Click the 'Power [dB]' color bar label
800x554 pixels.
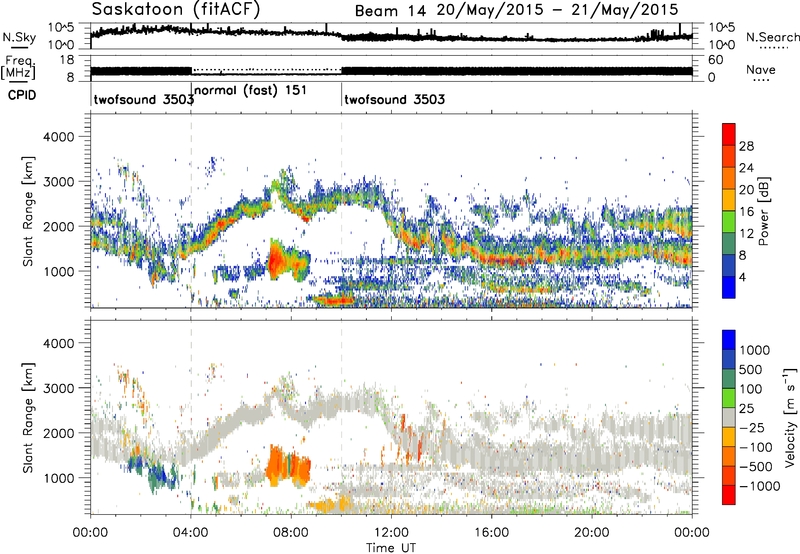(764, 211)
